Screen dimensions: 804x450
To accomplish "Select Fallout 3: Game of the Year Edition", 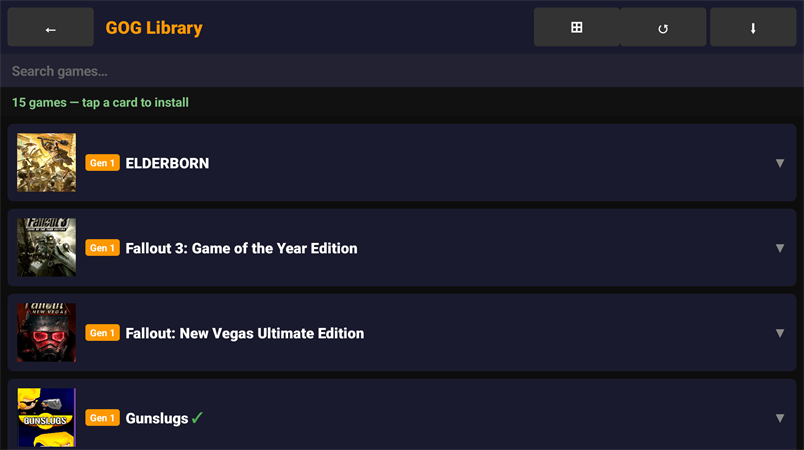I will click(241, 248).
